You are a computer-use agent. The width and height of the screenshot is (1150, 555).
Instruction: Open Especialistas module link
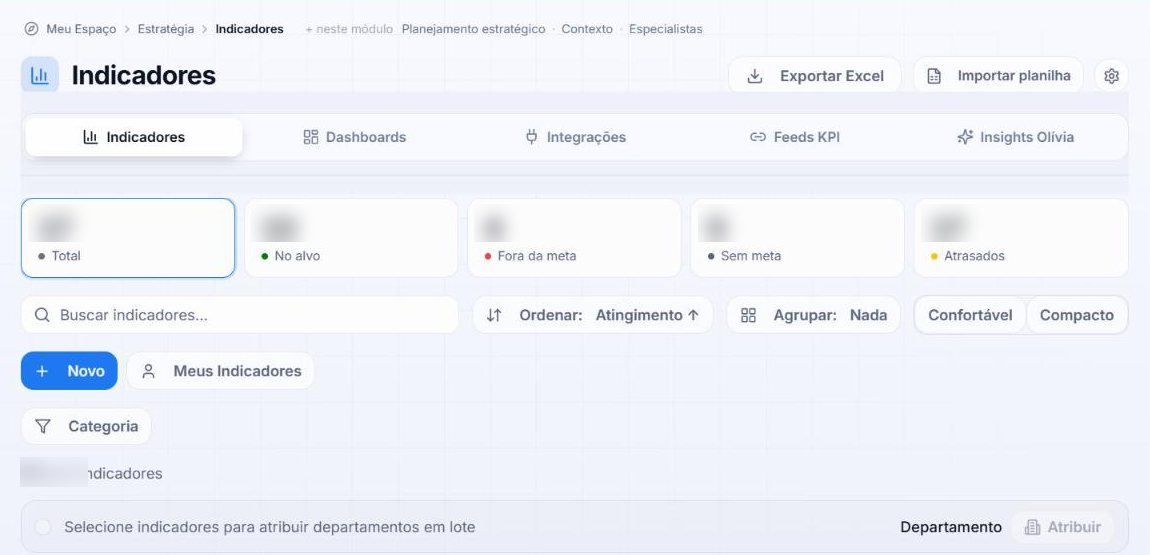665,29
